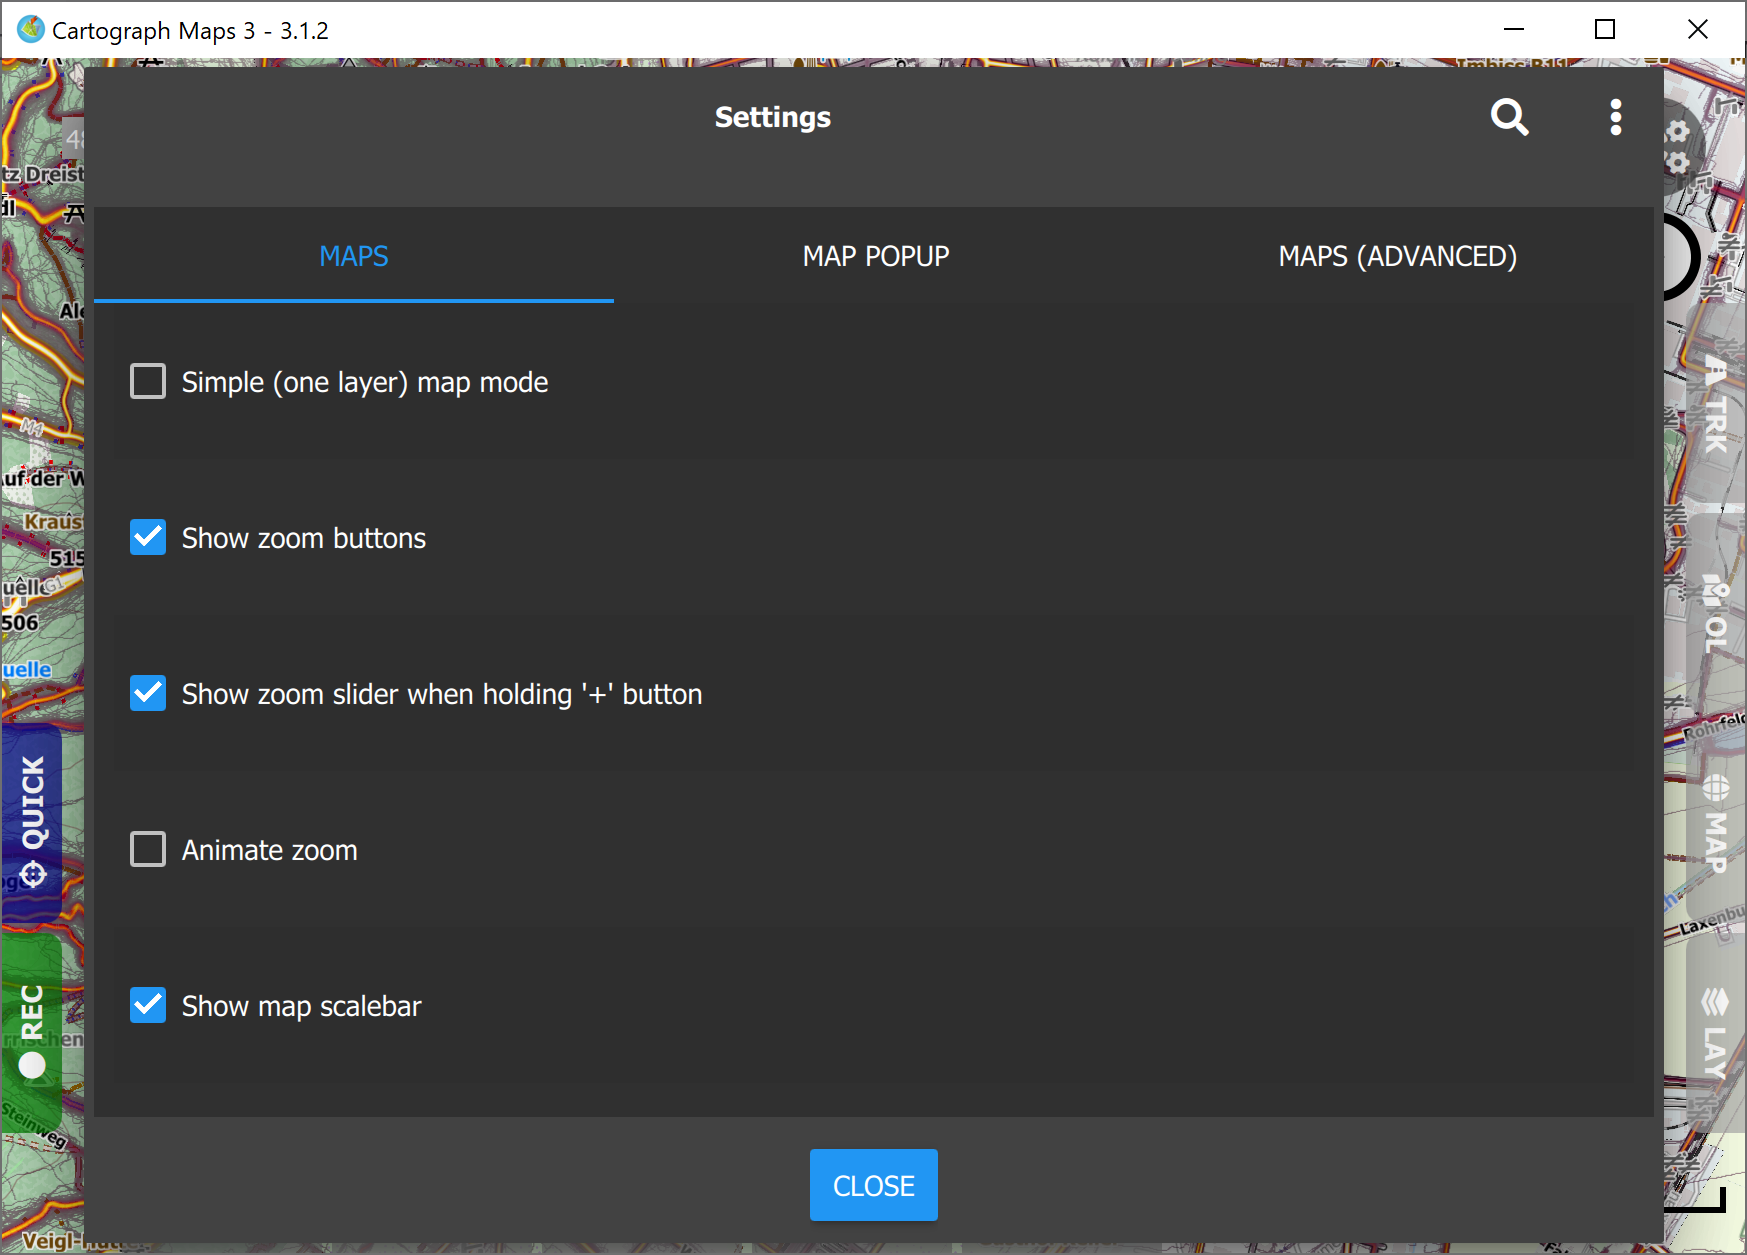Screen dimensions: 1747x1255
Task: Open the three-dot overflow menu
Action: coord(1616,117)
